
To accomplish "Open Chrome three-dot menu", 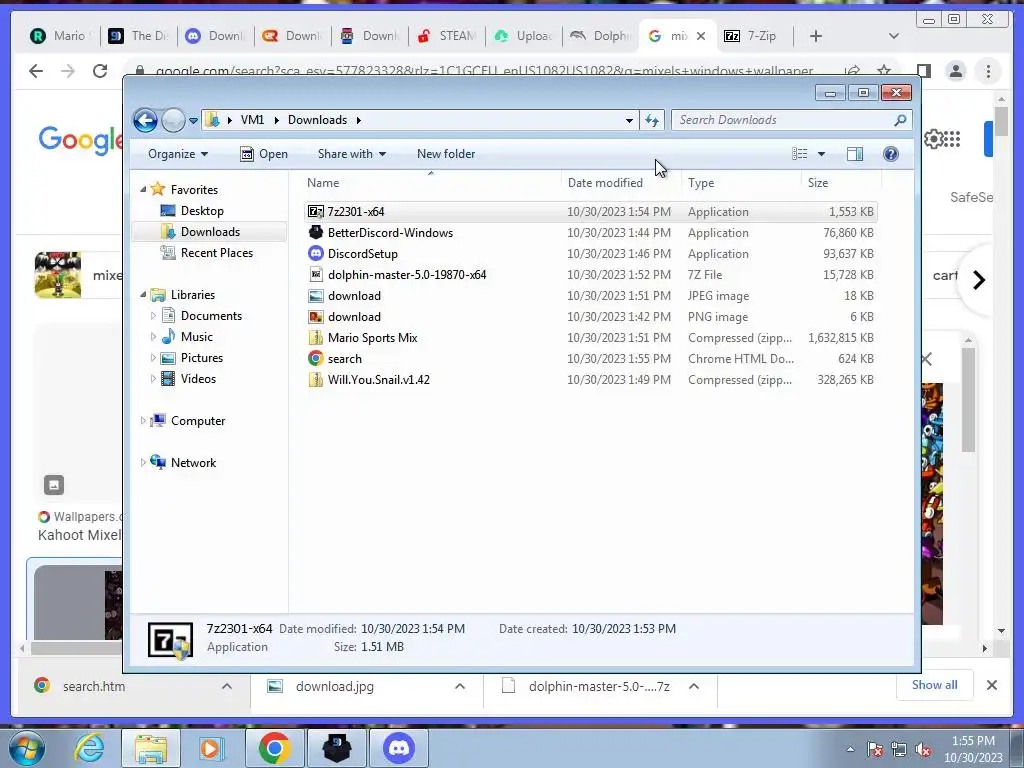I will (988, 71).
